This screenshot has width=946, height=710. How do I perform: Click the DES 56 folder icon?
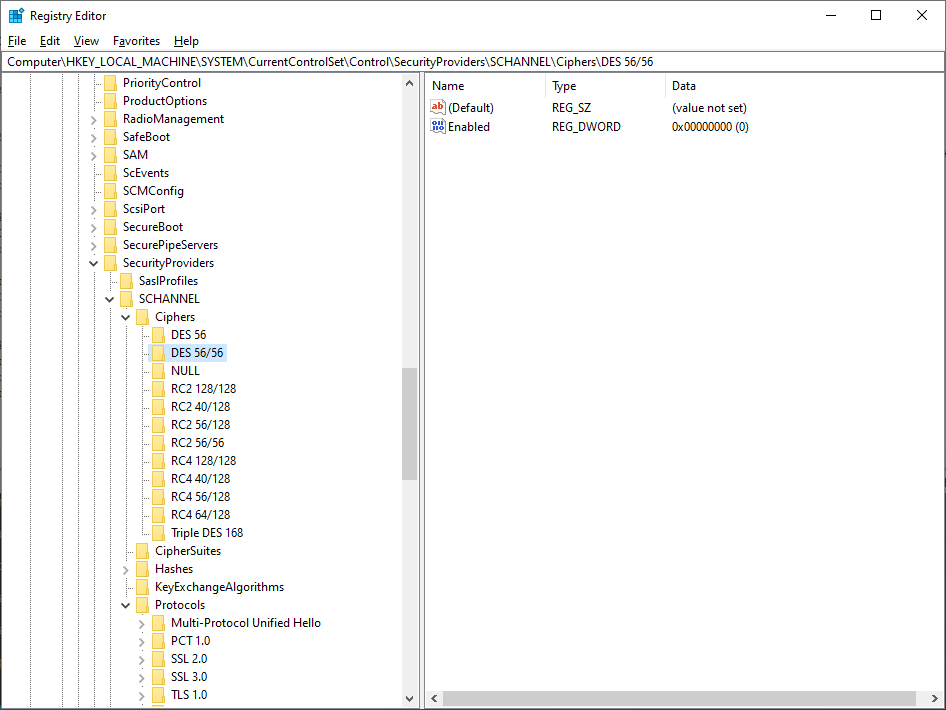[x=160, y=334]
